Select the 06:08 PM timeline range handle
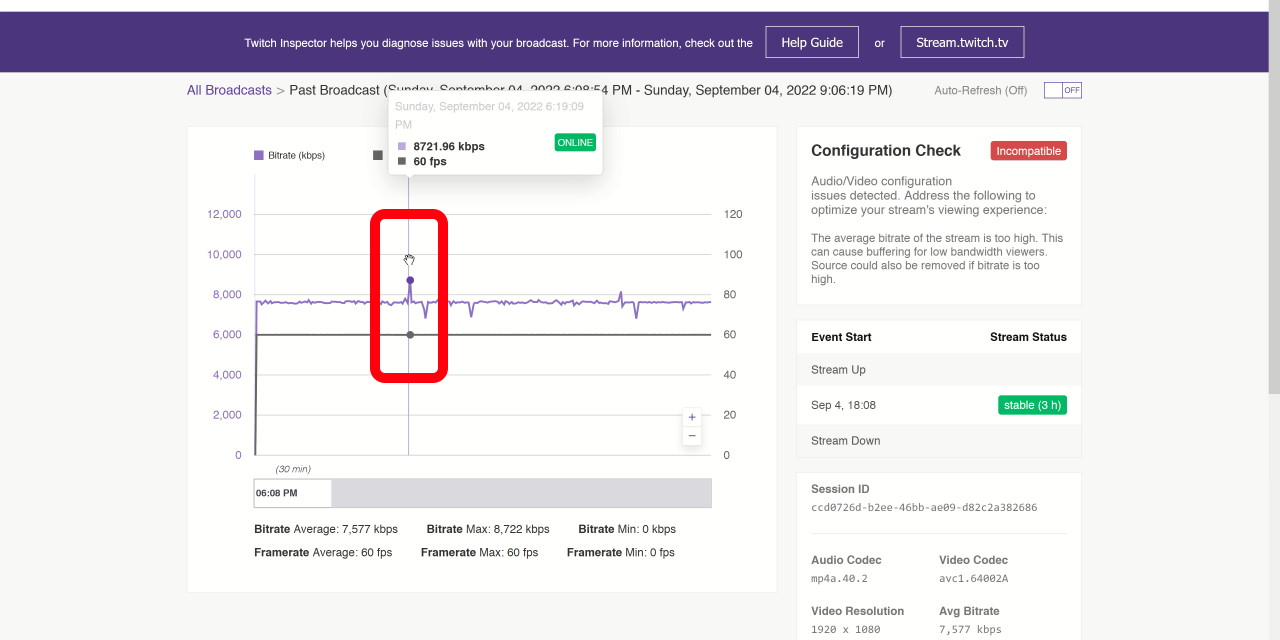 click(x=292, y=493)
